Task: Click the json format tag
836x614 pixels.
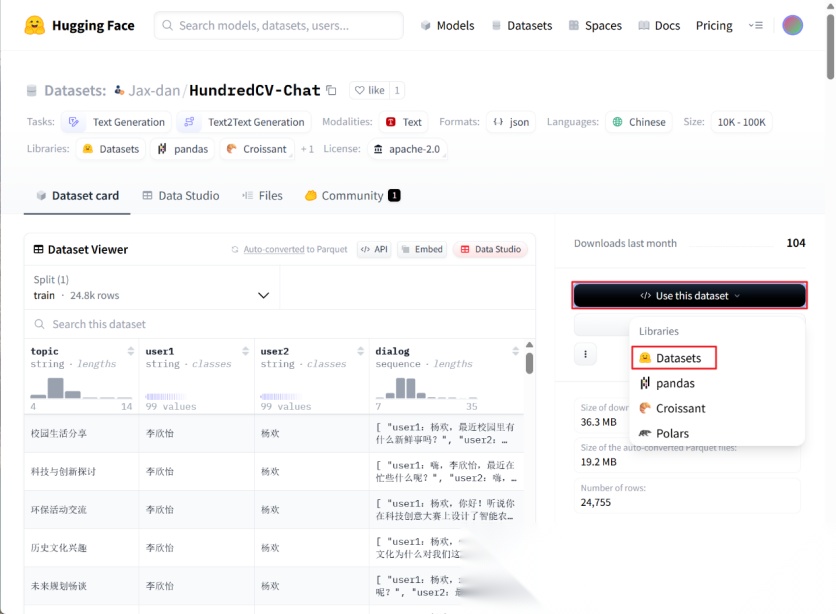Action: pos(511,122)
